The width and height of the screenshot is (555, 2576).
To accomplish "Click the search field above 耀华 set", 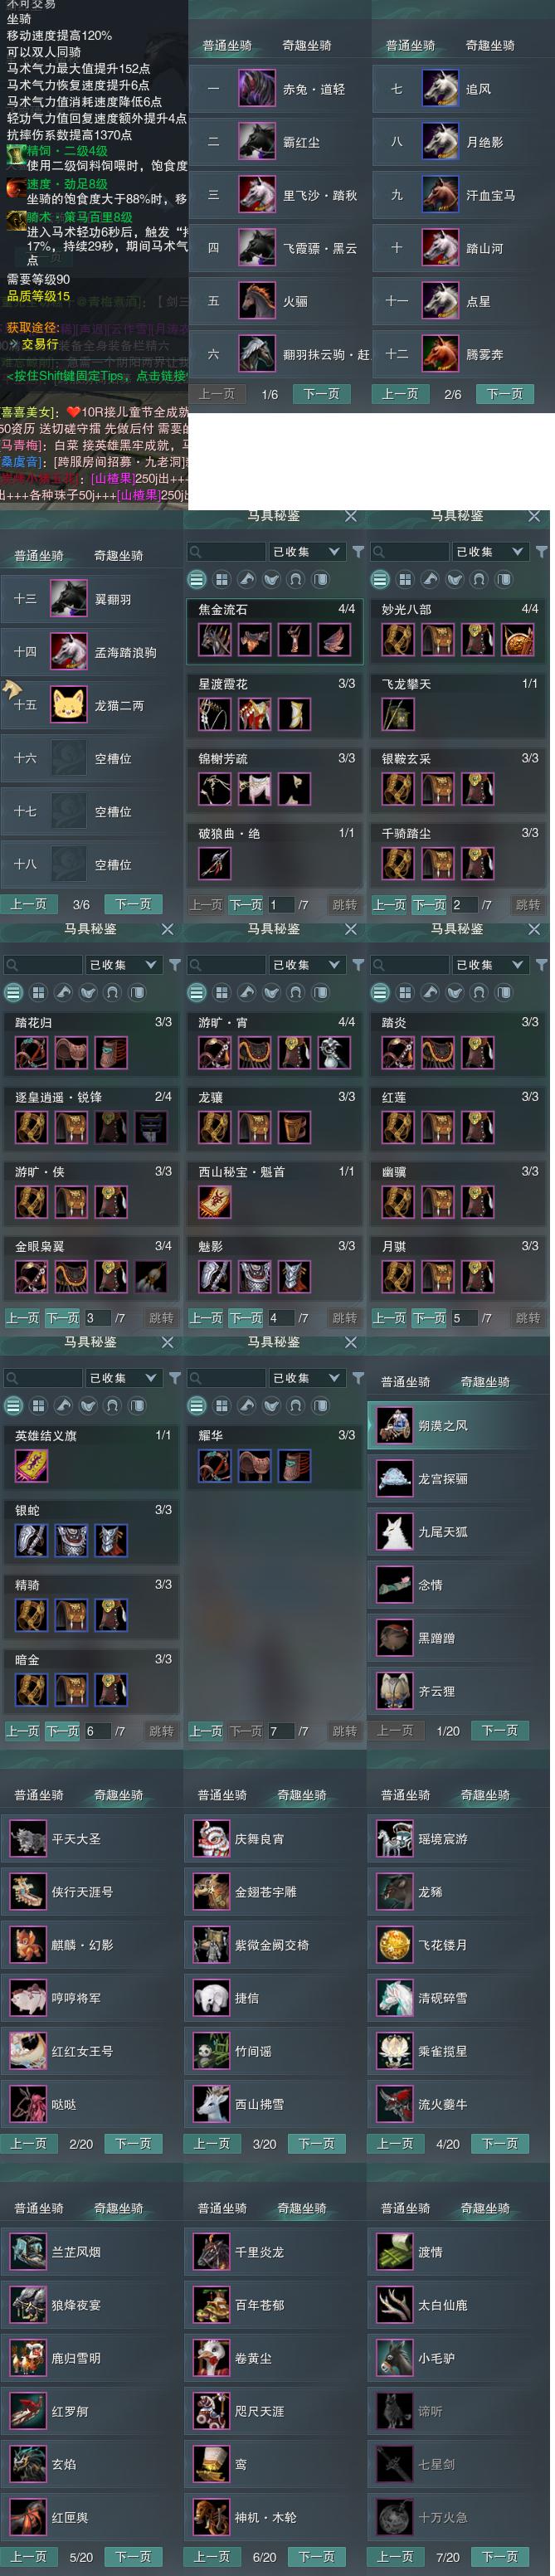I will point(225,1378).
